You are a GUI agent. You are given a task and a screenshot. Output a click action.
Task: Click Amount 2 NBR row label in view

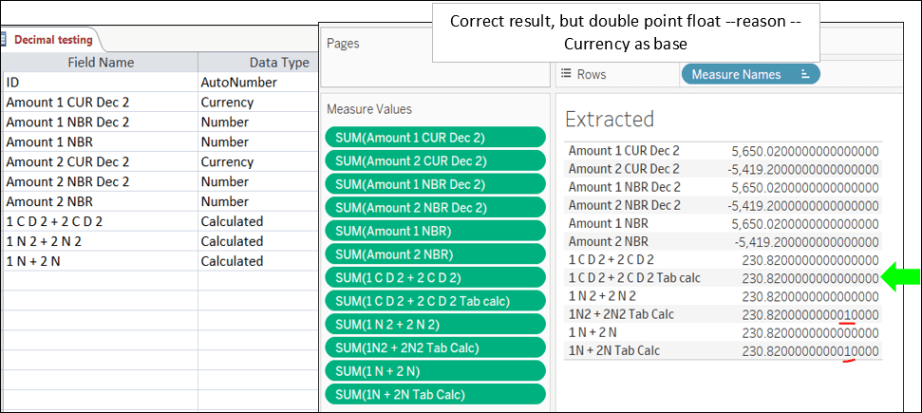tap(609, 241)
